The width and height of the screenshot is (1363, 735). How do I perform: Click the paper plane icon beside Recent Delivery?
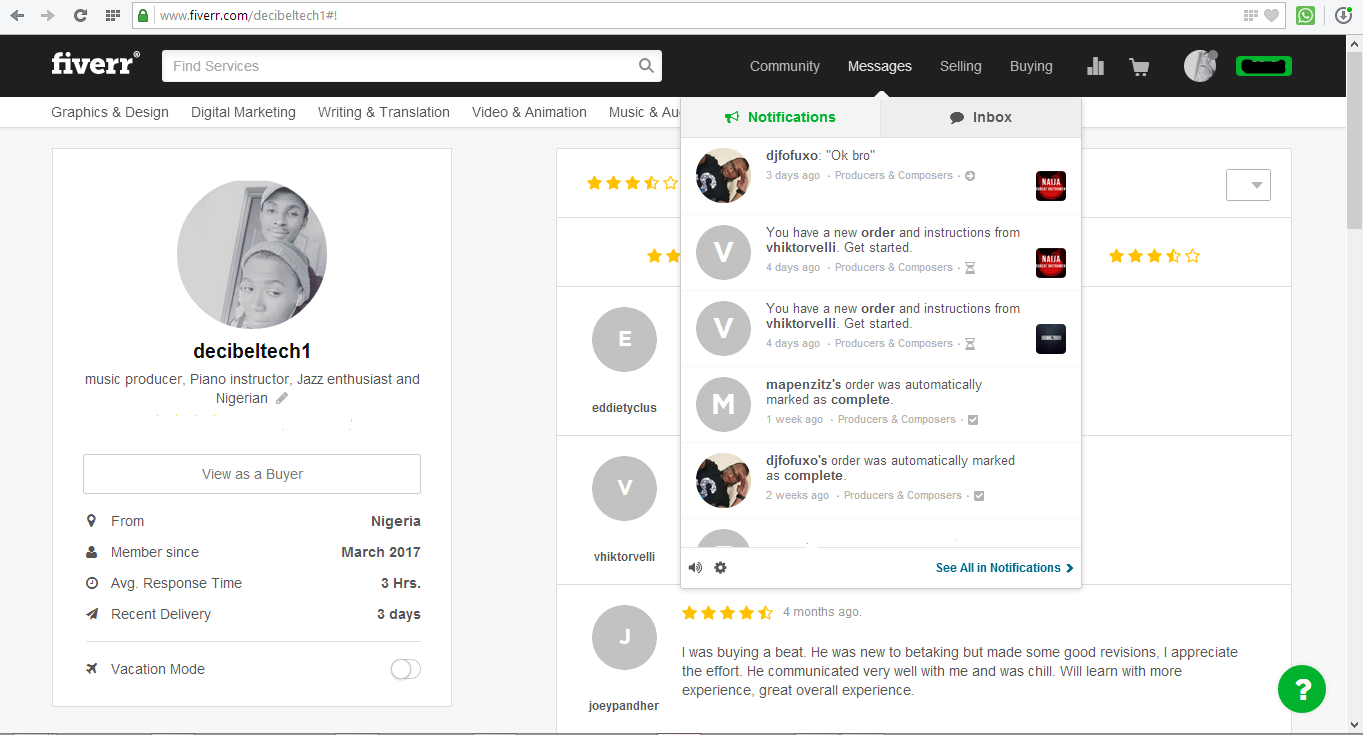point(92,614)
